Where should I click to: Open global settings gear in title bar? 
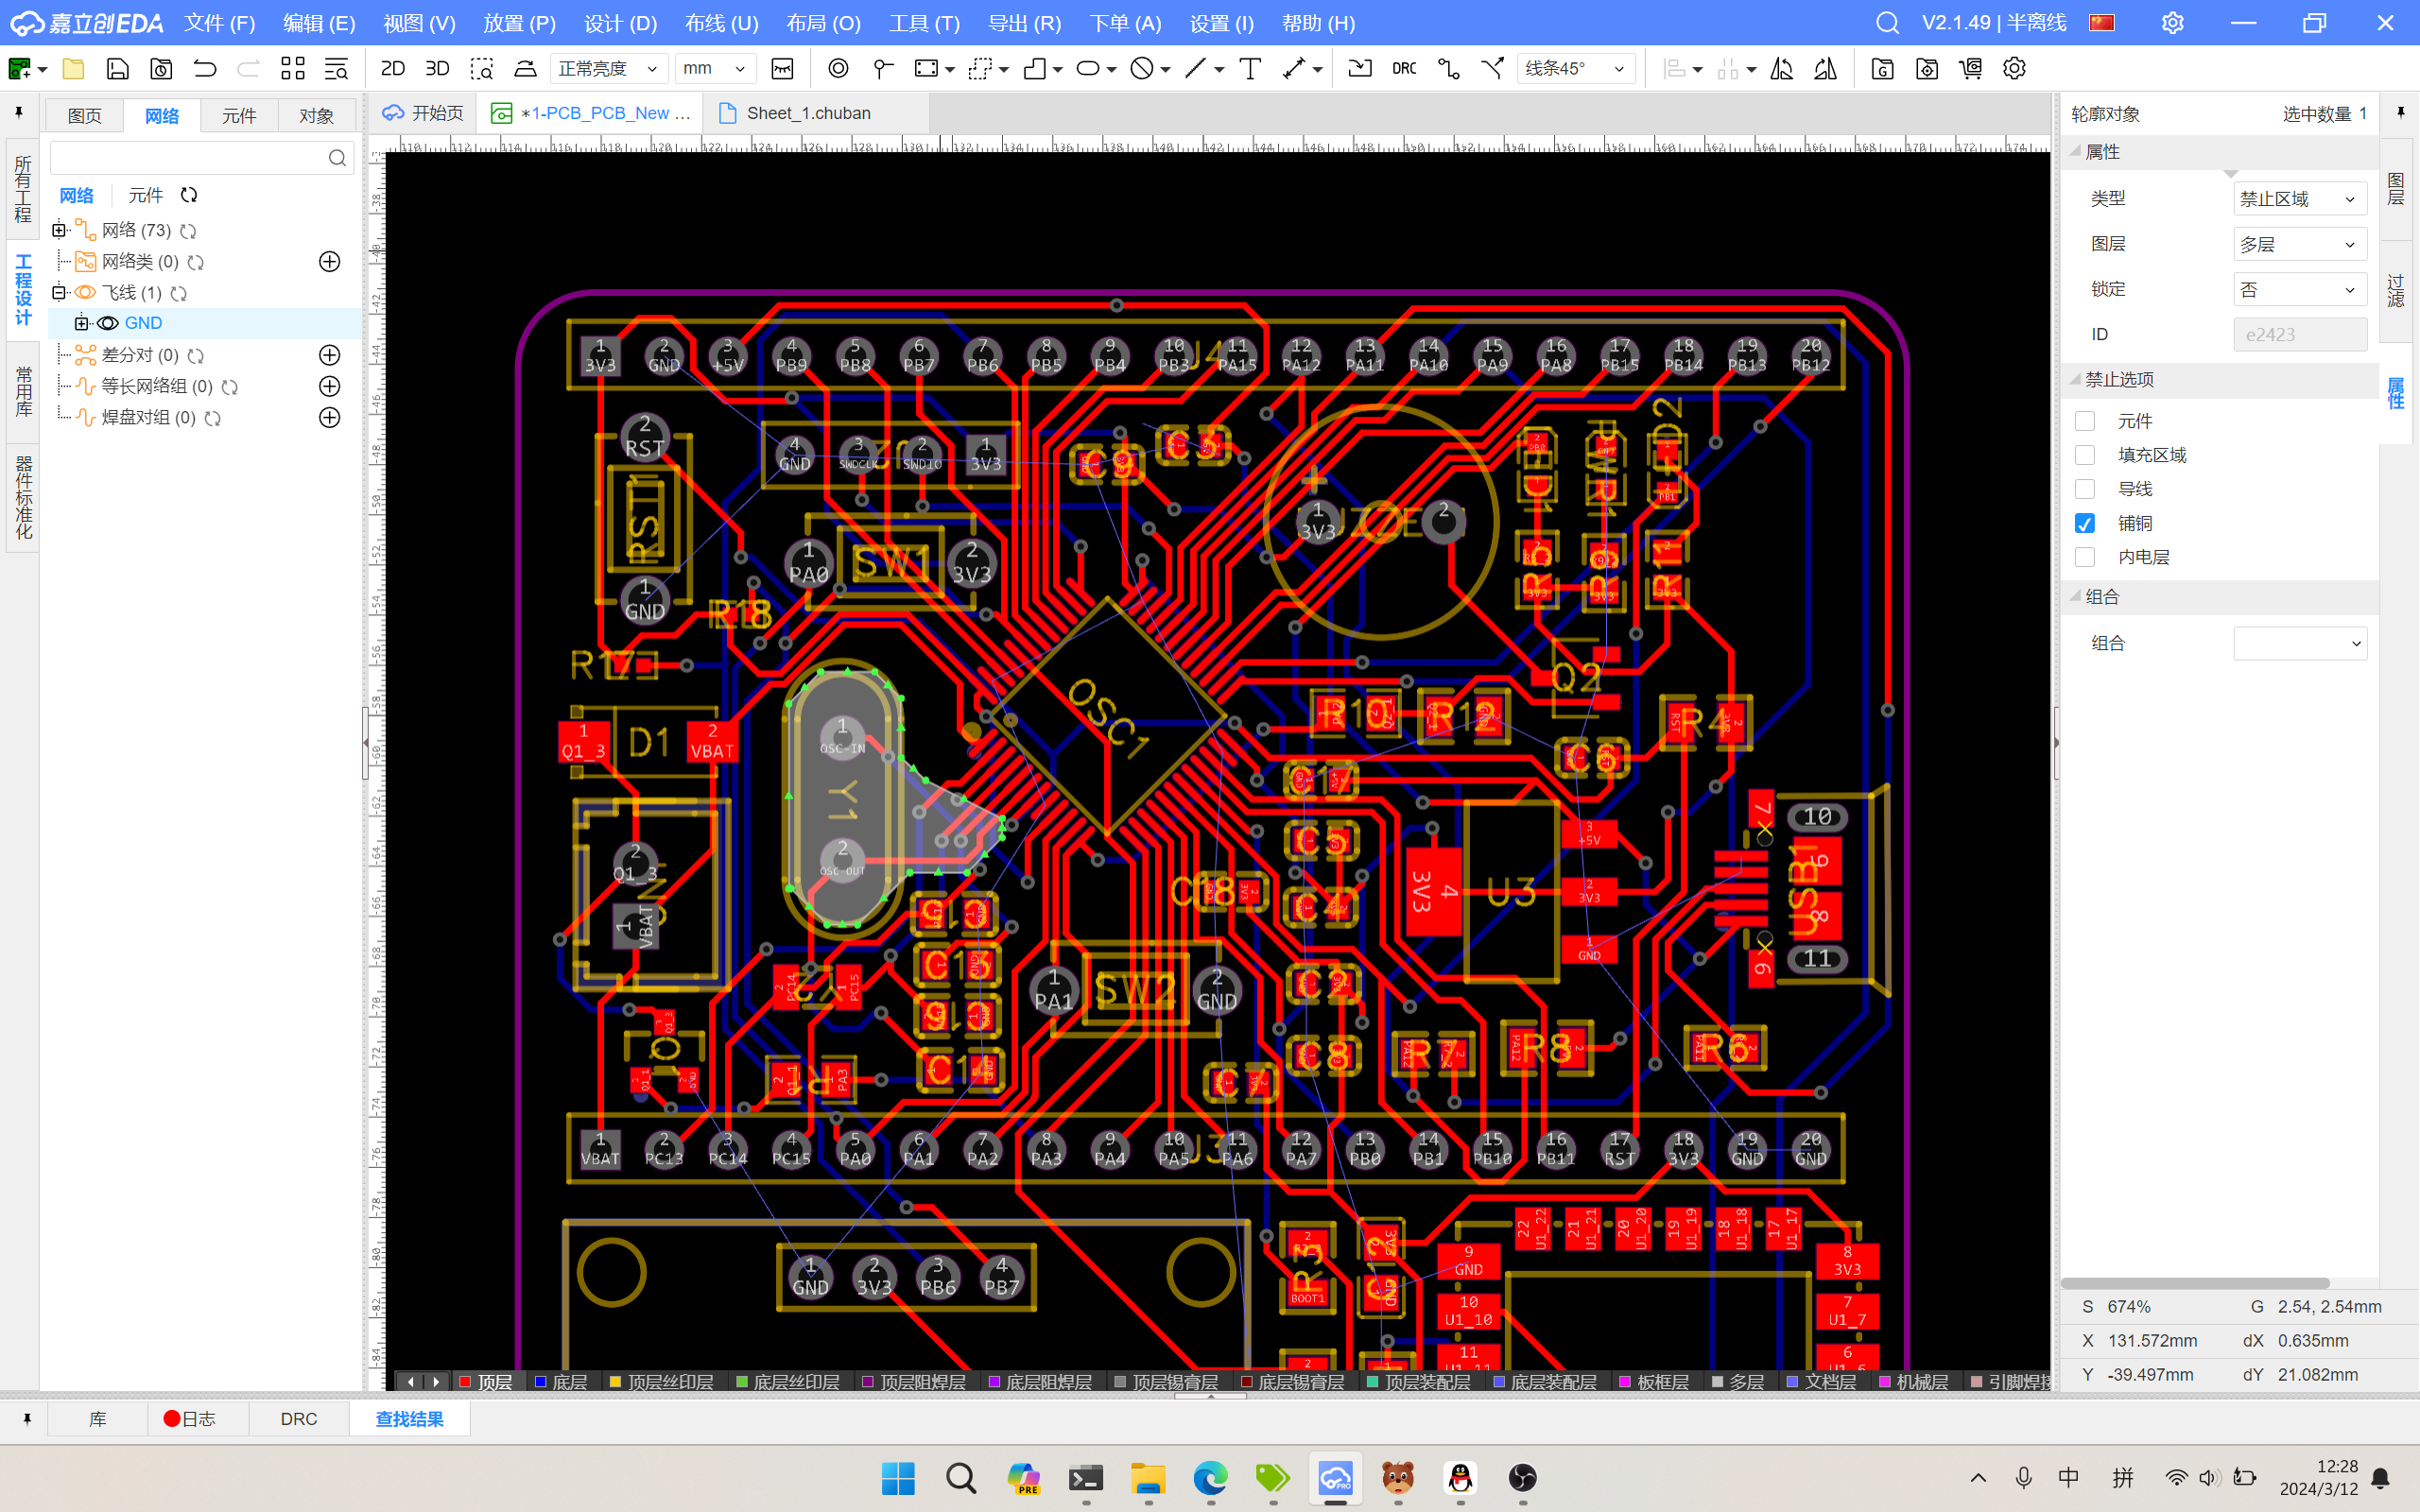[2172, 23]
